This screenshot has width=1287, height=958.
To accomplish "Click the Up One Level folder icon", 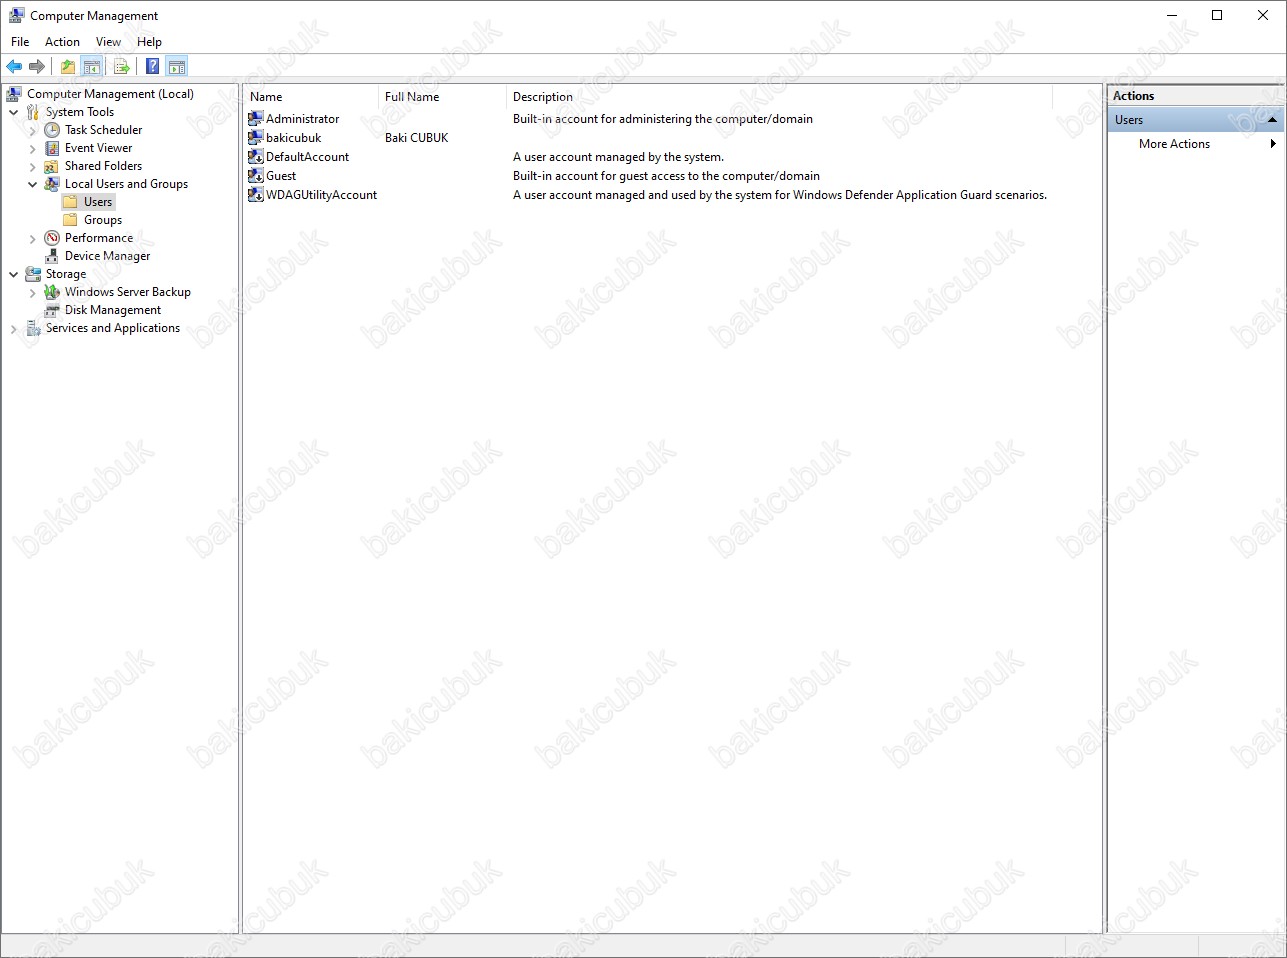I will (x=67, y=67).
